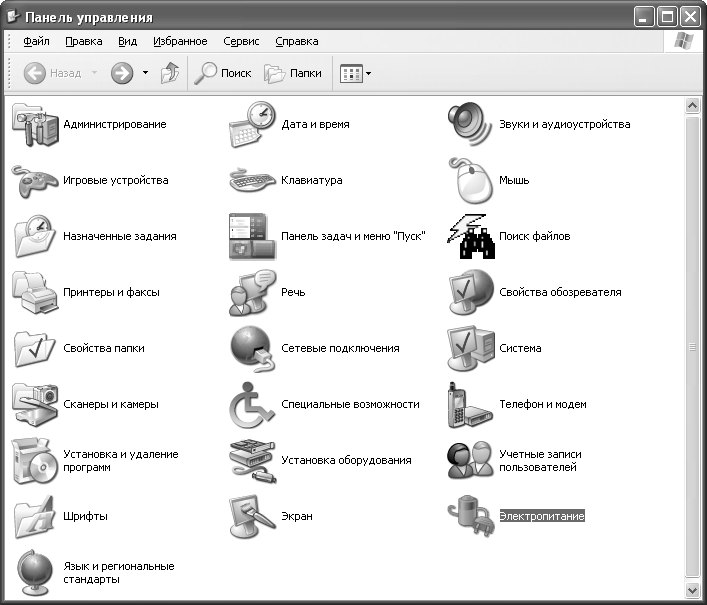Open the Сетевые подключения globe icon
This screenshot has width=707, height=605.
252,348
